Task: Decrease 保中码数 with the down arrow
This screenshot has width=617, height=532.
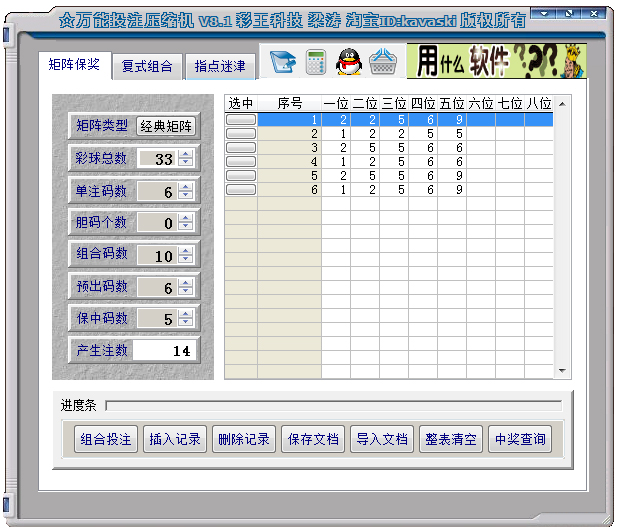Action: coord(185,321)
